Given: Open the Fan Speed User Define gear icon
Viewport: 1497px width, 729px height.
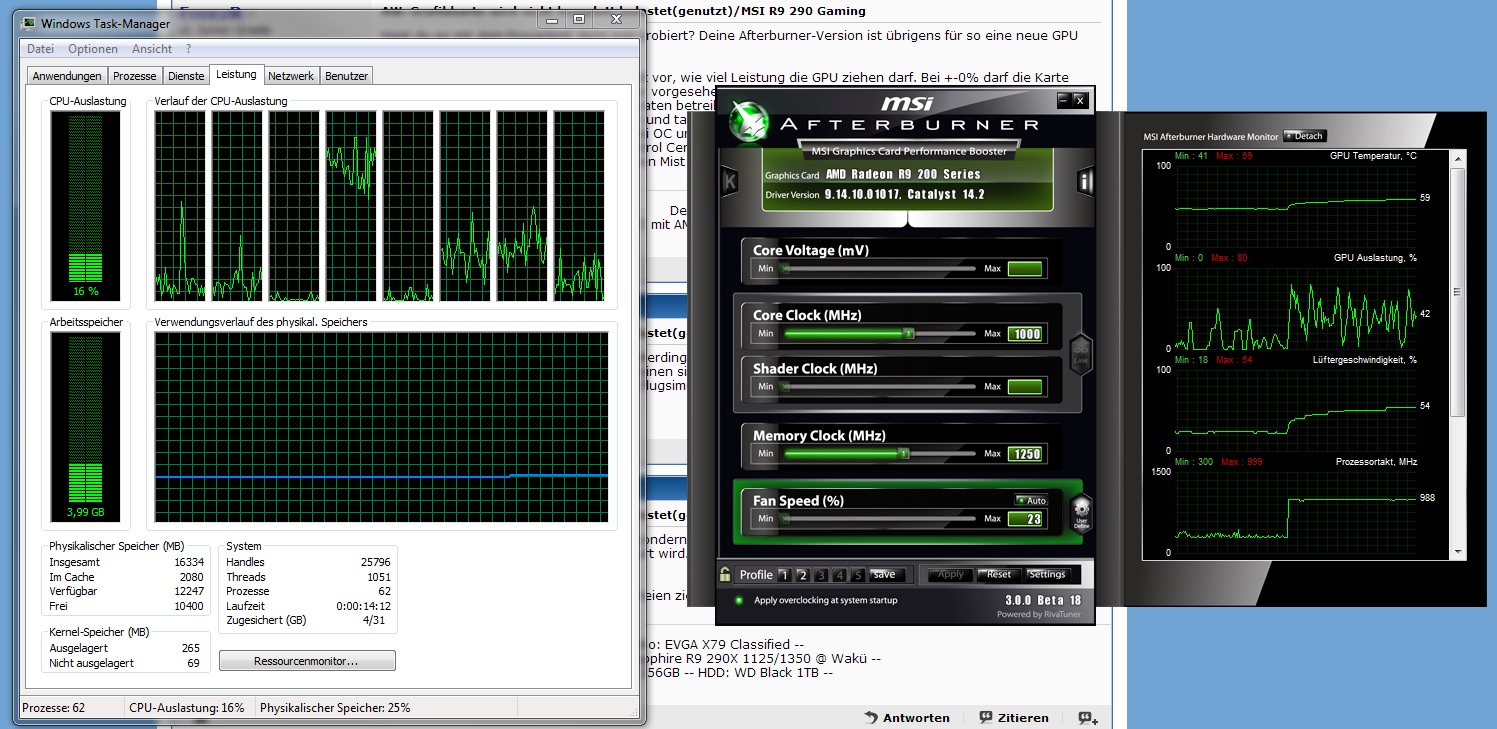Looking at the screenshot, I should point(1080,513).
